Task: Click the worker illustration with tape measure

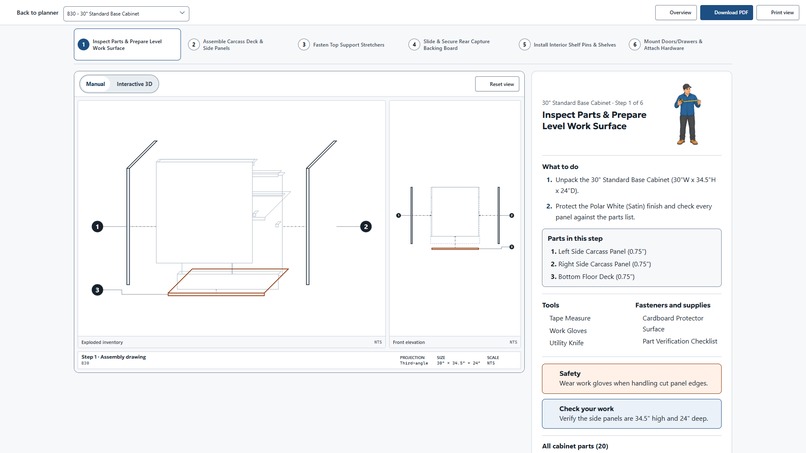Action: click(687, 114)
